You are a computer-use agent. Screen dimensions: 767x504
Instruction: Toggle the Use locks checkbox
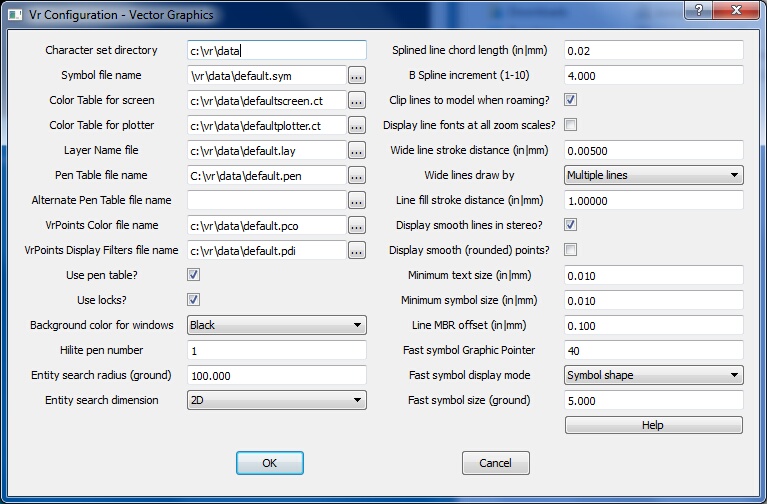[194, 299]
